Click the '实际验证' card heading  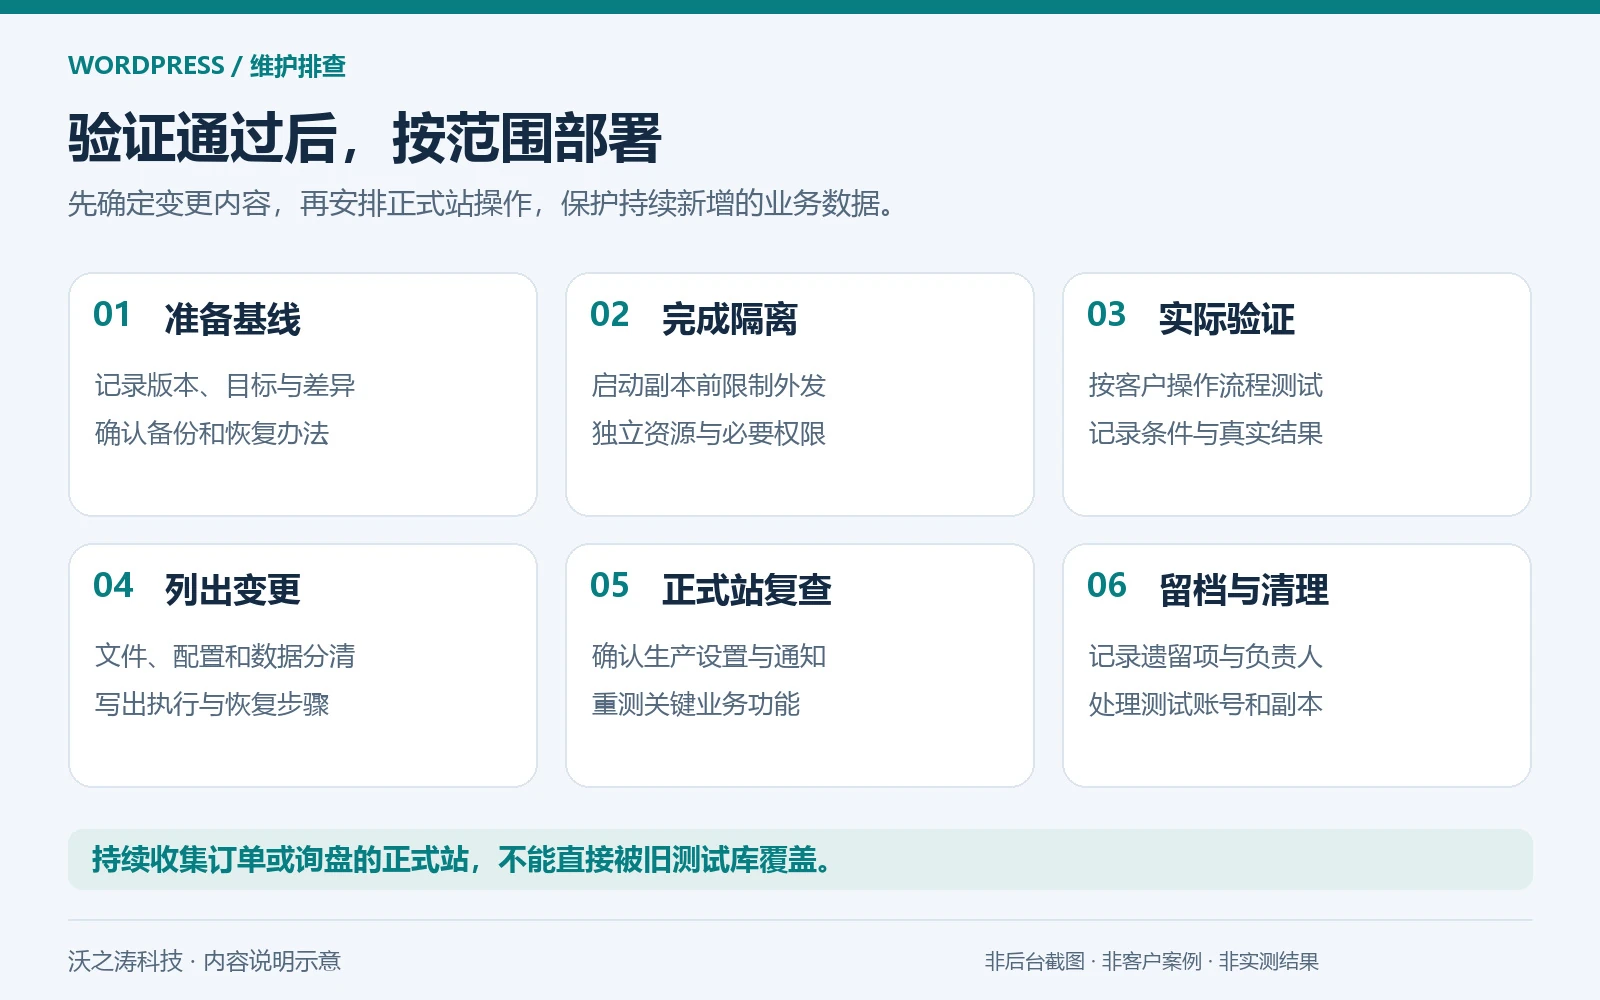[1227, 320]
